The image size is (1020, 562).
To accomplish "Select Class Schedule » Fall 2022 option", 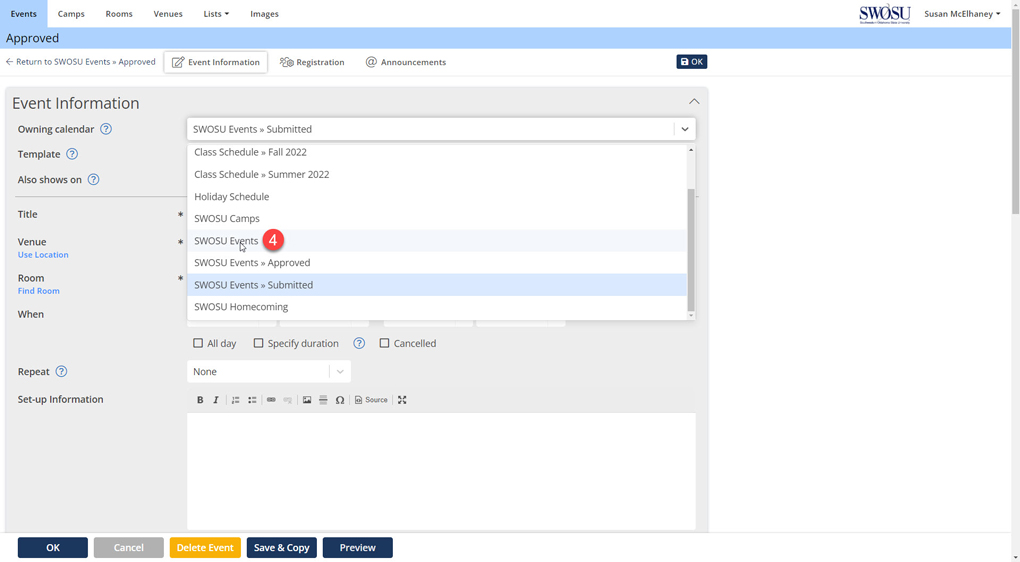I will click(x=436, y=152).
